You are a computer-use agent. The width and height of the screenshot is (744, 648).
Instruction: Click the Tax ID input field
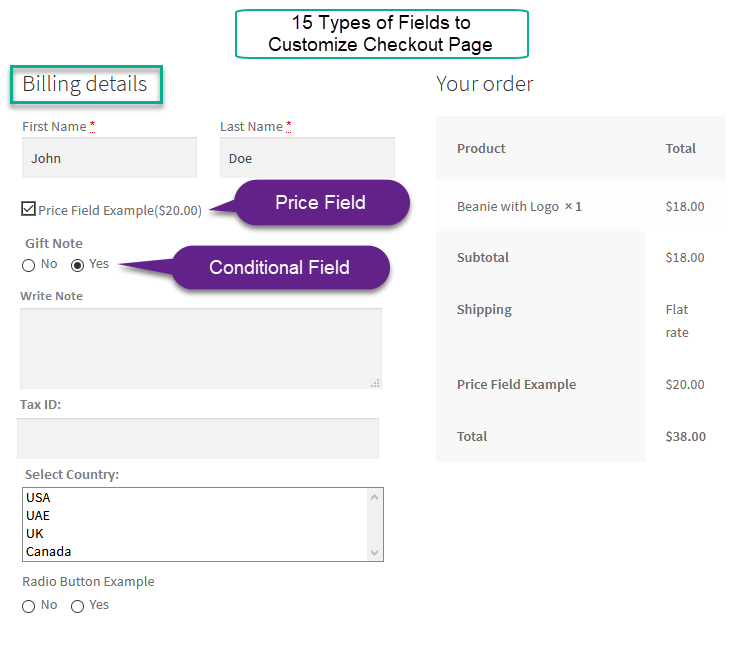198,438
